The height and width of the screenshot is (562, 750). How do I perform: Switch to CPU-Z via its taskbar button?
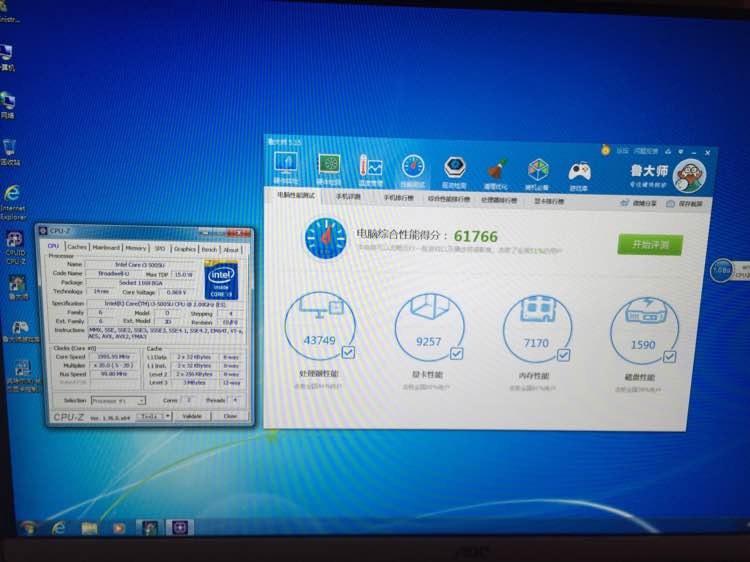coord(180,528)
